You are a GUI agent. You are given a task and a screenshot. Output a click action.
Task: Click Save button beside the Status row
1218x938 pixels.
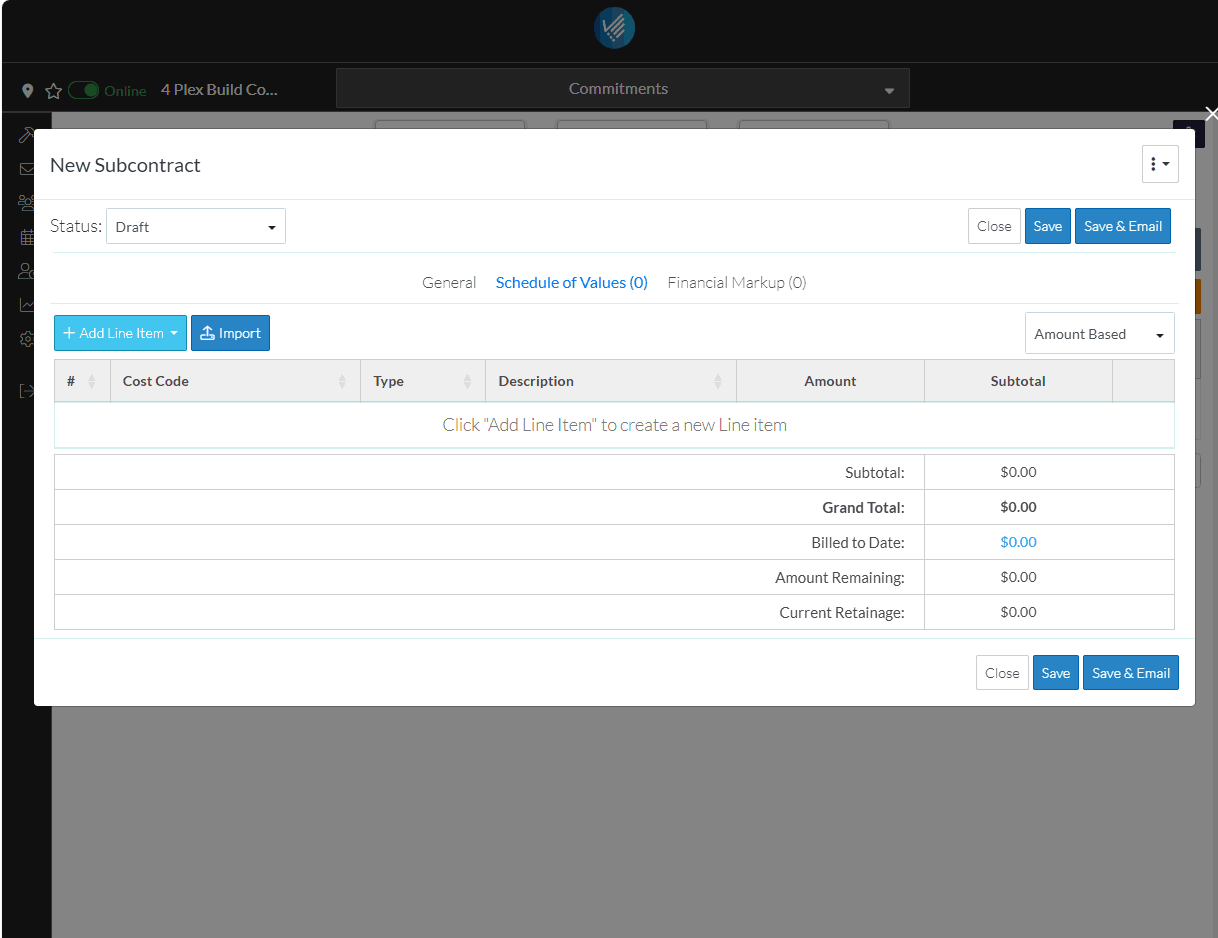point(1048,226)
